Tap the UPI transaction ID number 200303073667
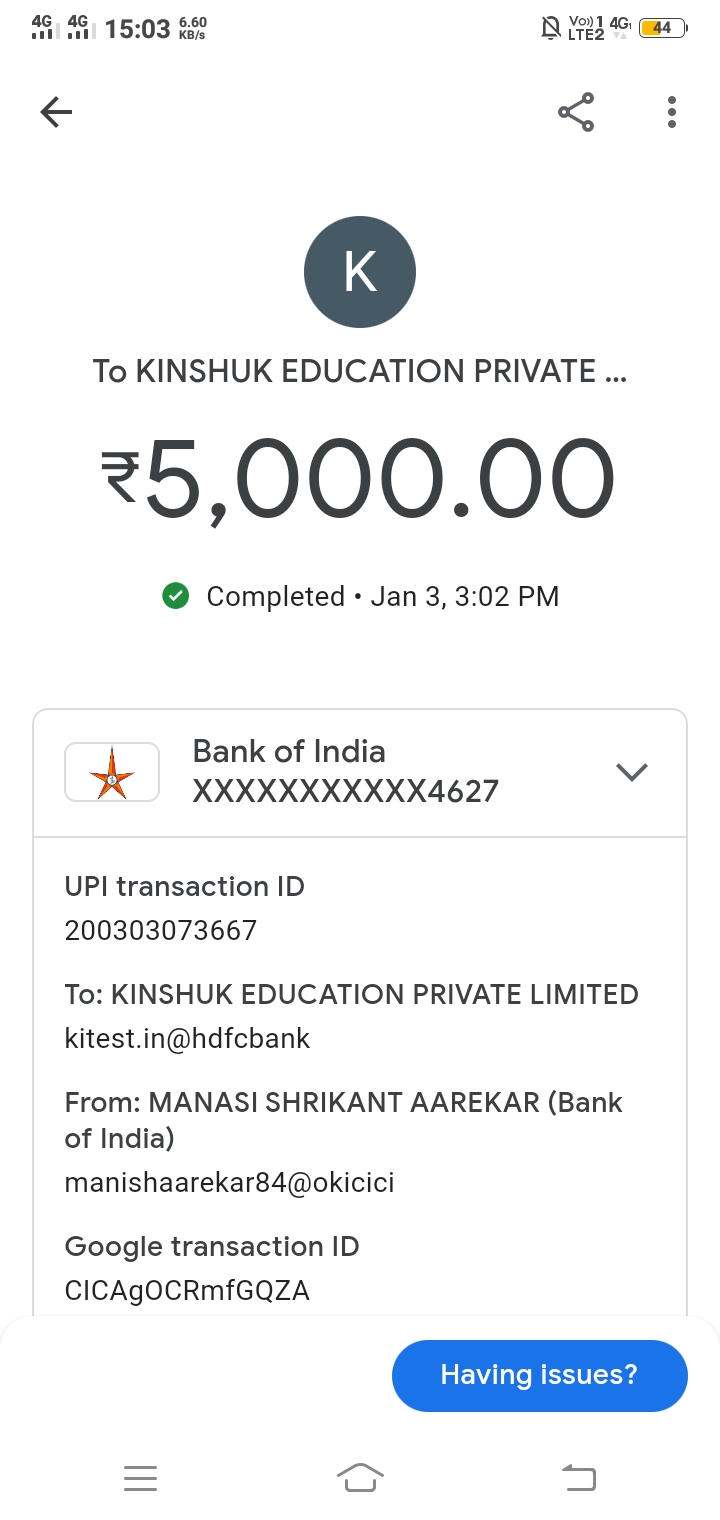This screenshot has height=1520, width=720. (x=161, y=931)
